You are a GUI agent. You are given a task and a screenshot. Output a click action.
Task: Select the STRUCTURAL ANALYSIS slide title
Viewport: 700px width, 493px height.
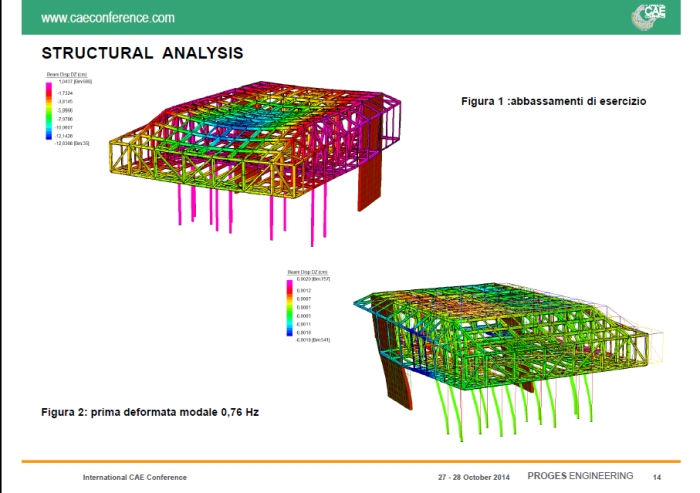click(x=142, y=52)
